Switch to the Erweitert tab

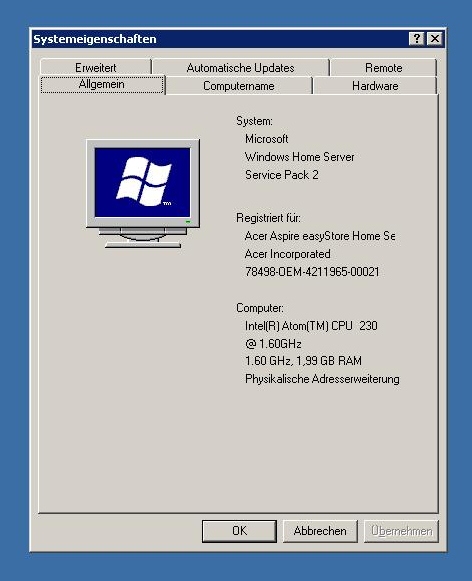tap(96, 67)
